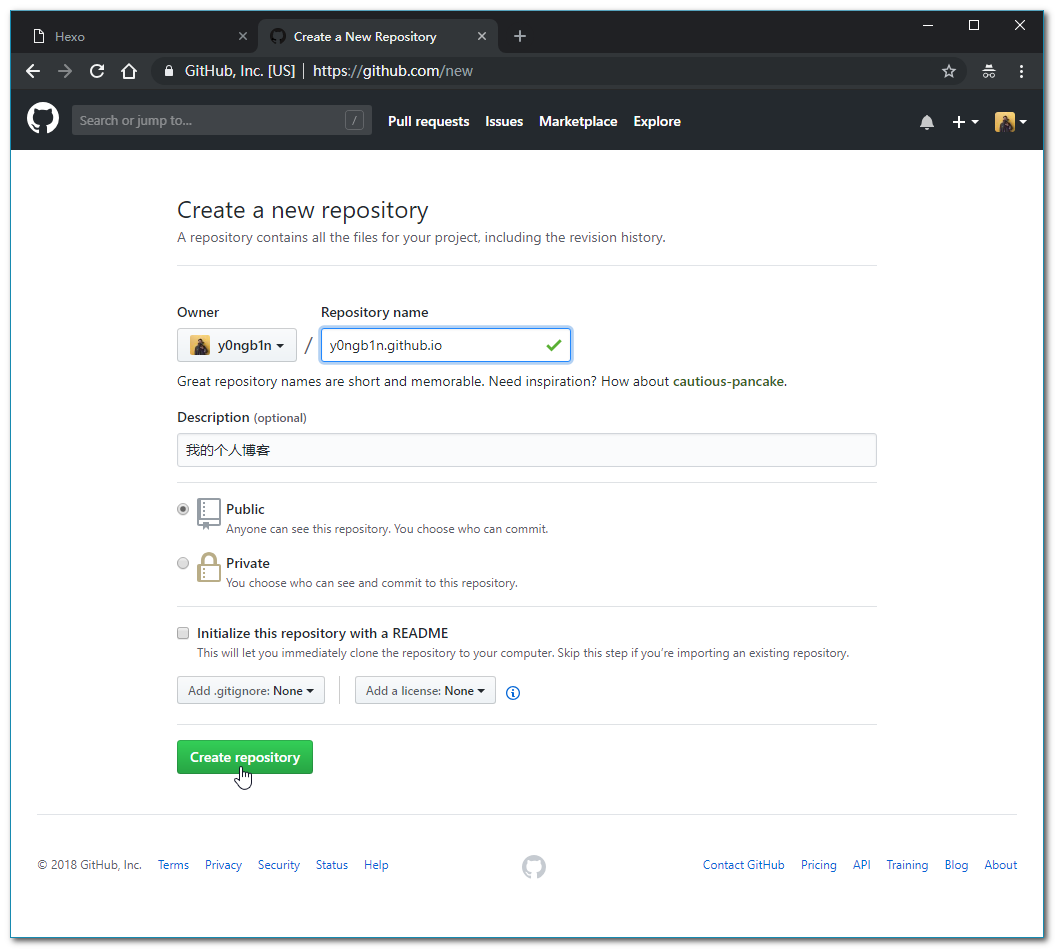Image resolution: width=1055 pixels, height=949 pixels.
Task: Click the GitHub octocat logo
Action: click(42, 120)
